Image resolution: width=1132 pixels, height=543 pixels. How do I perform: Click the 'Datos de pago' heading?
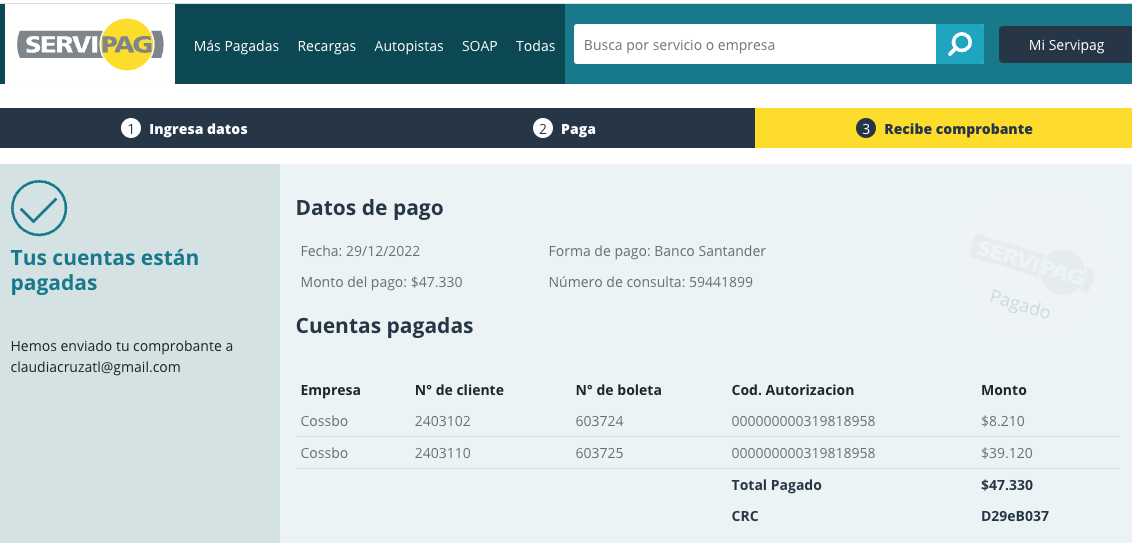click(x=370, y=208)
